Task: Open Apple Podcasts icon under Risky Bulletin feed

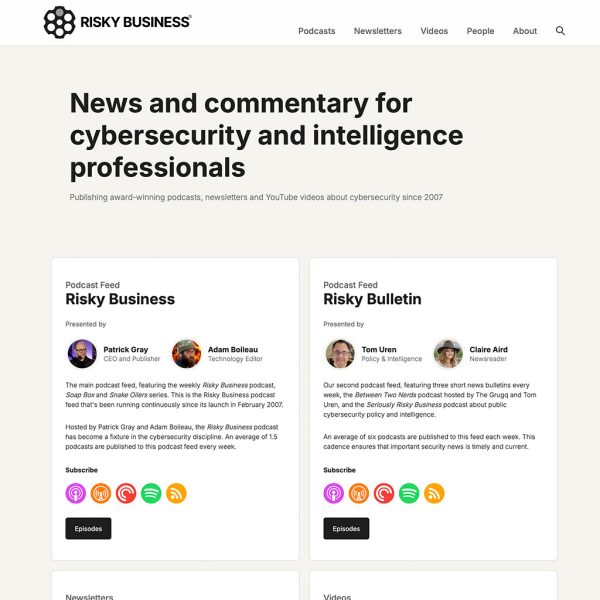Action: click(334, 493)
